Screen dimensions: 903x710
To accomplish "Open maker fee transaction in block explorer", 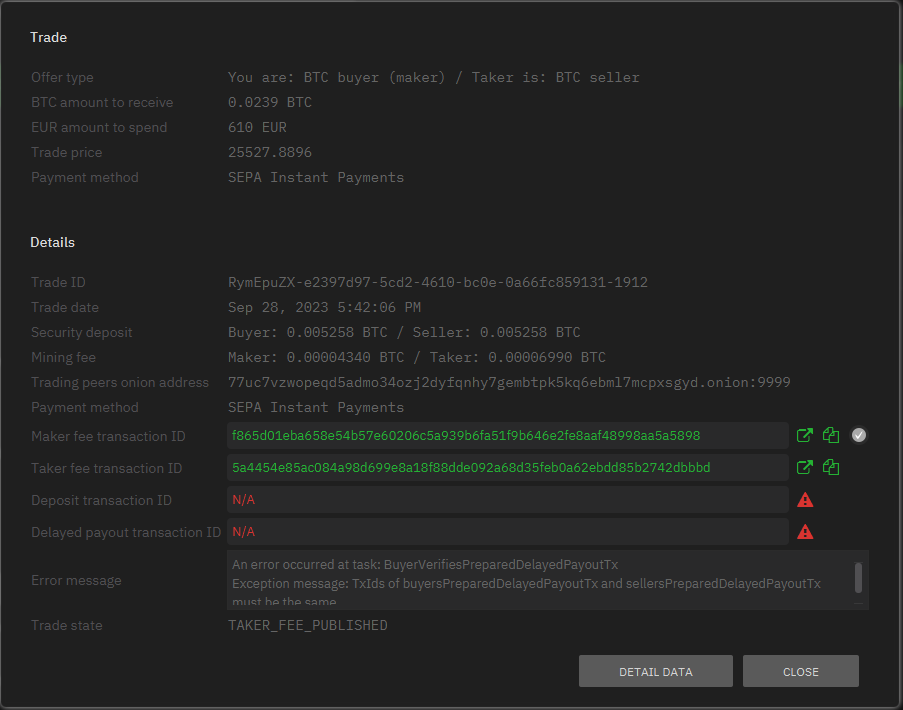I will click(x=805, y=435).
